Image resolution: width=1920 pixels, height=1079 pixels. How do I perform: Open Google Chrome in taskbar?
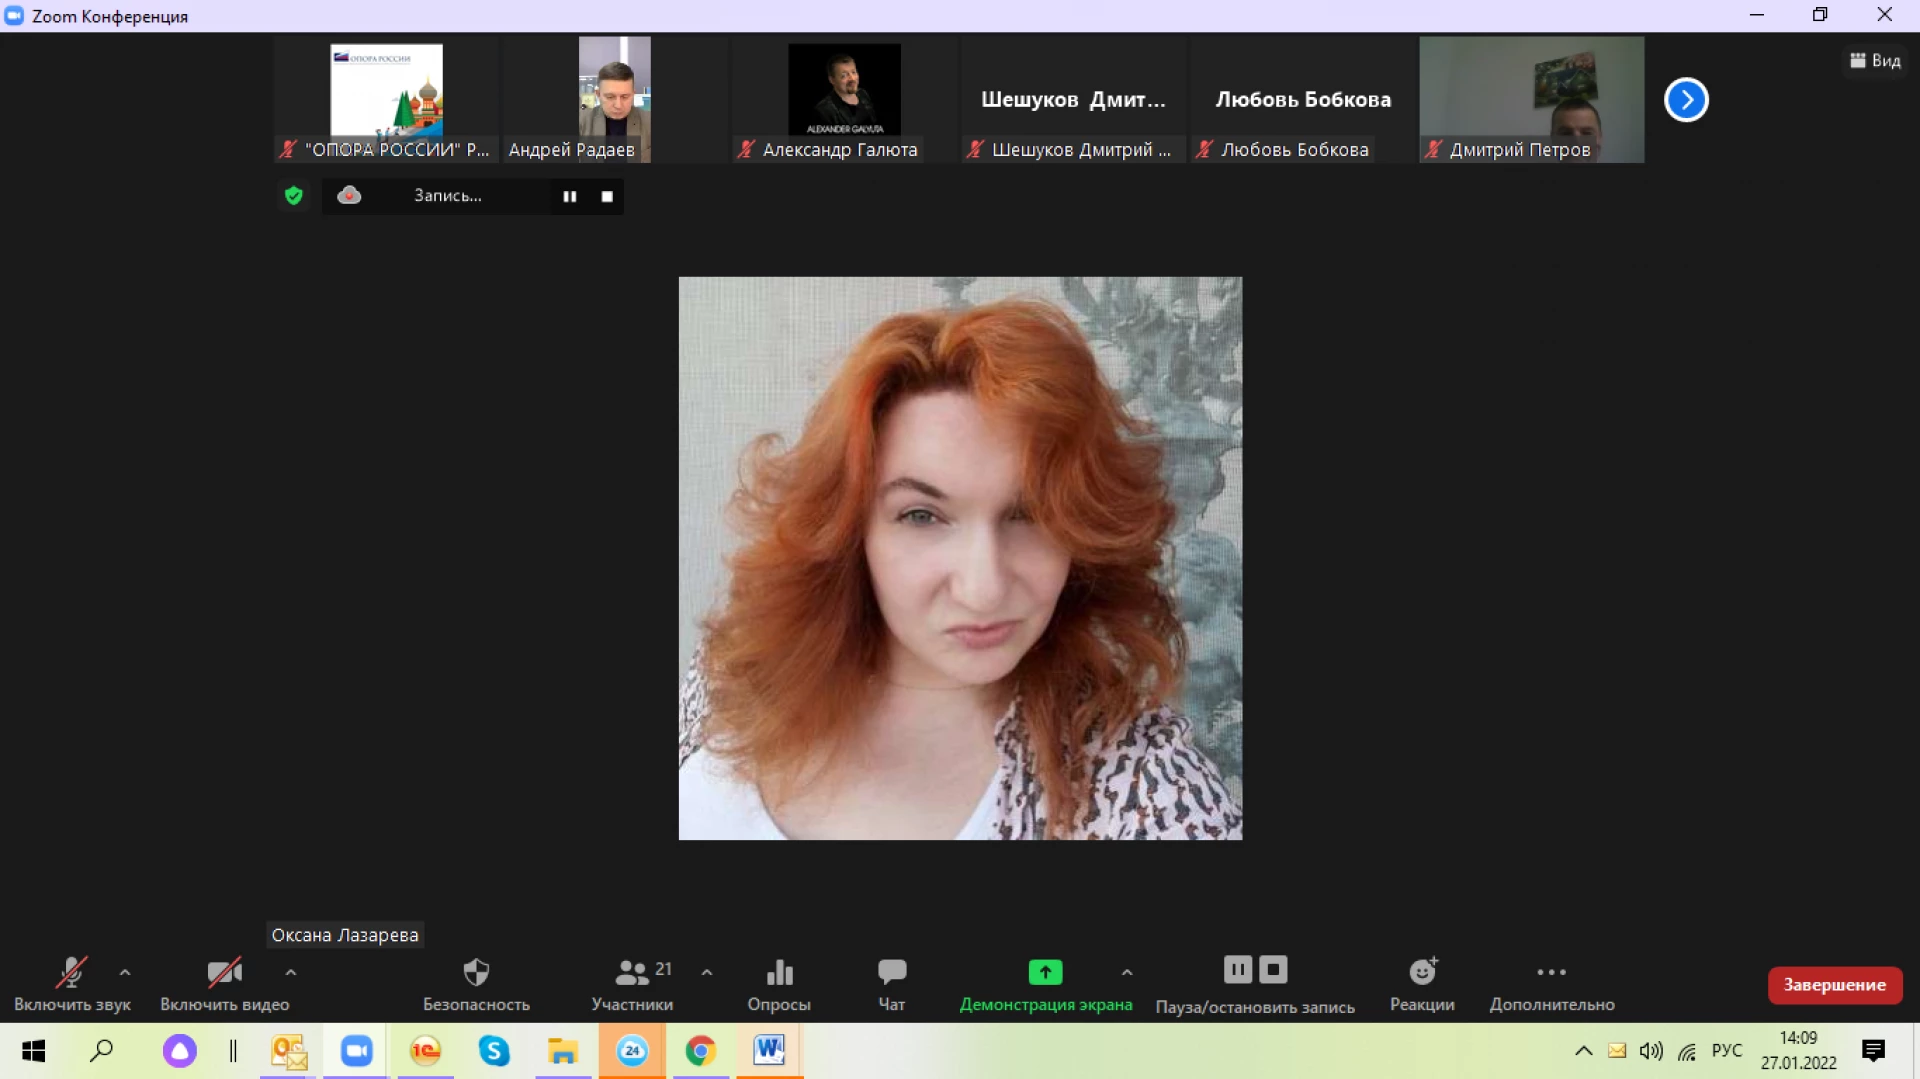click(700, 1051)
